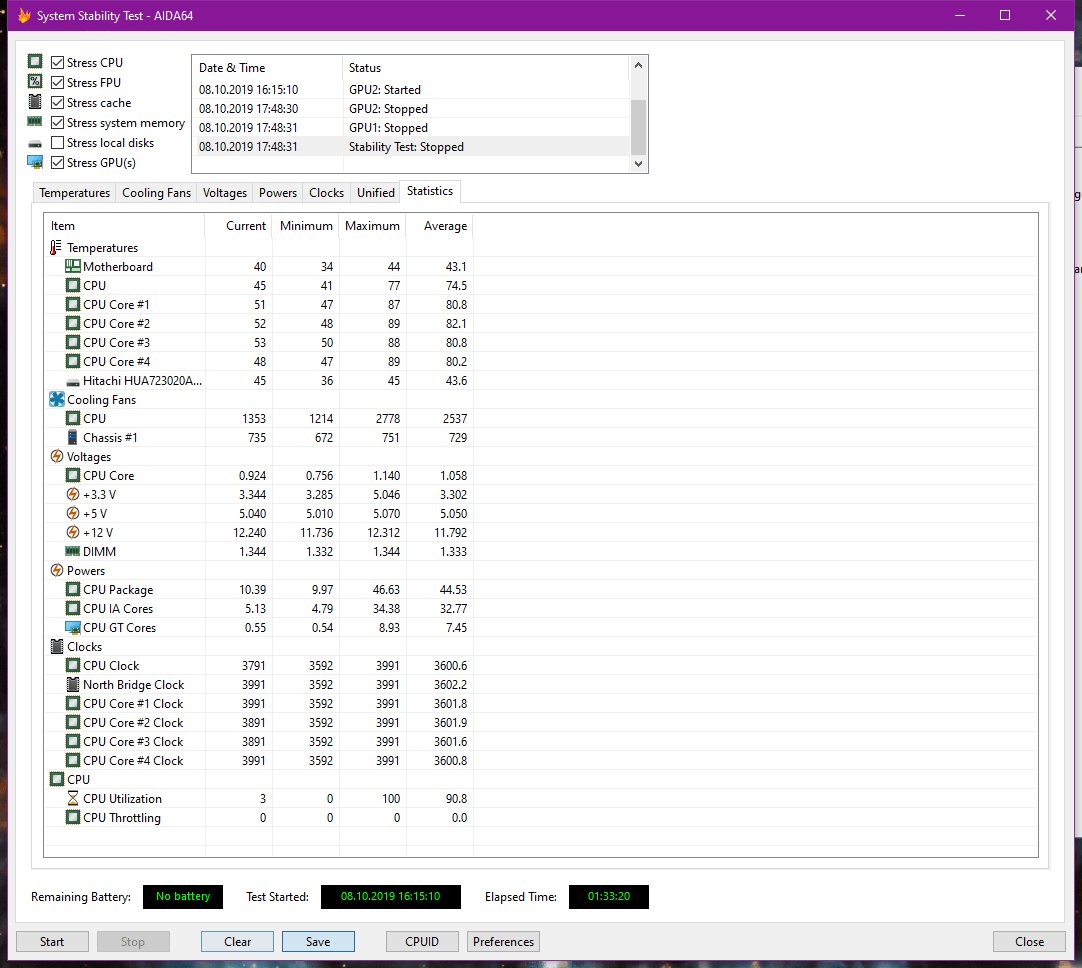This screenshot has width=1082, height=968.
Task: Click the Average column header
Action: coord(440,226)
